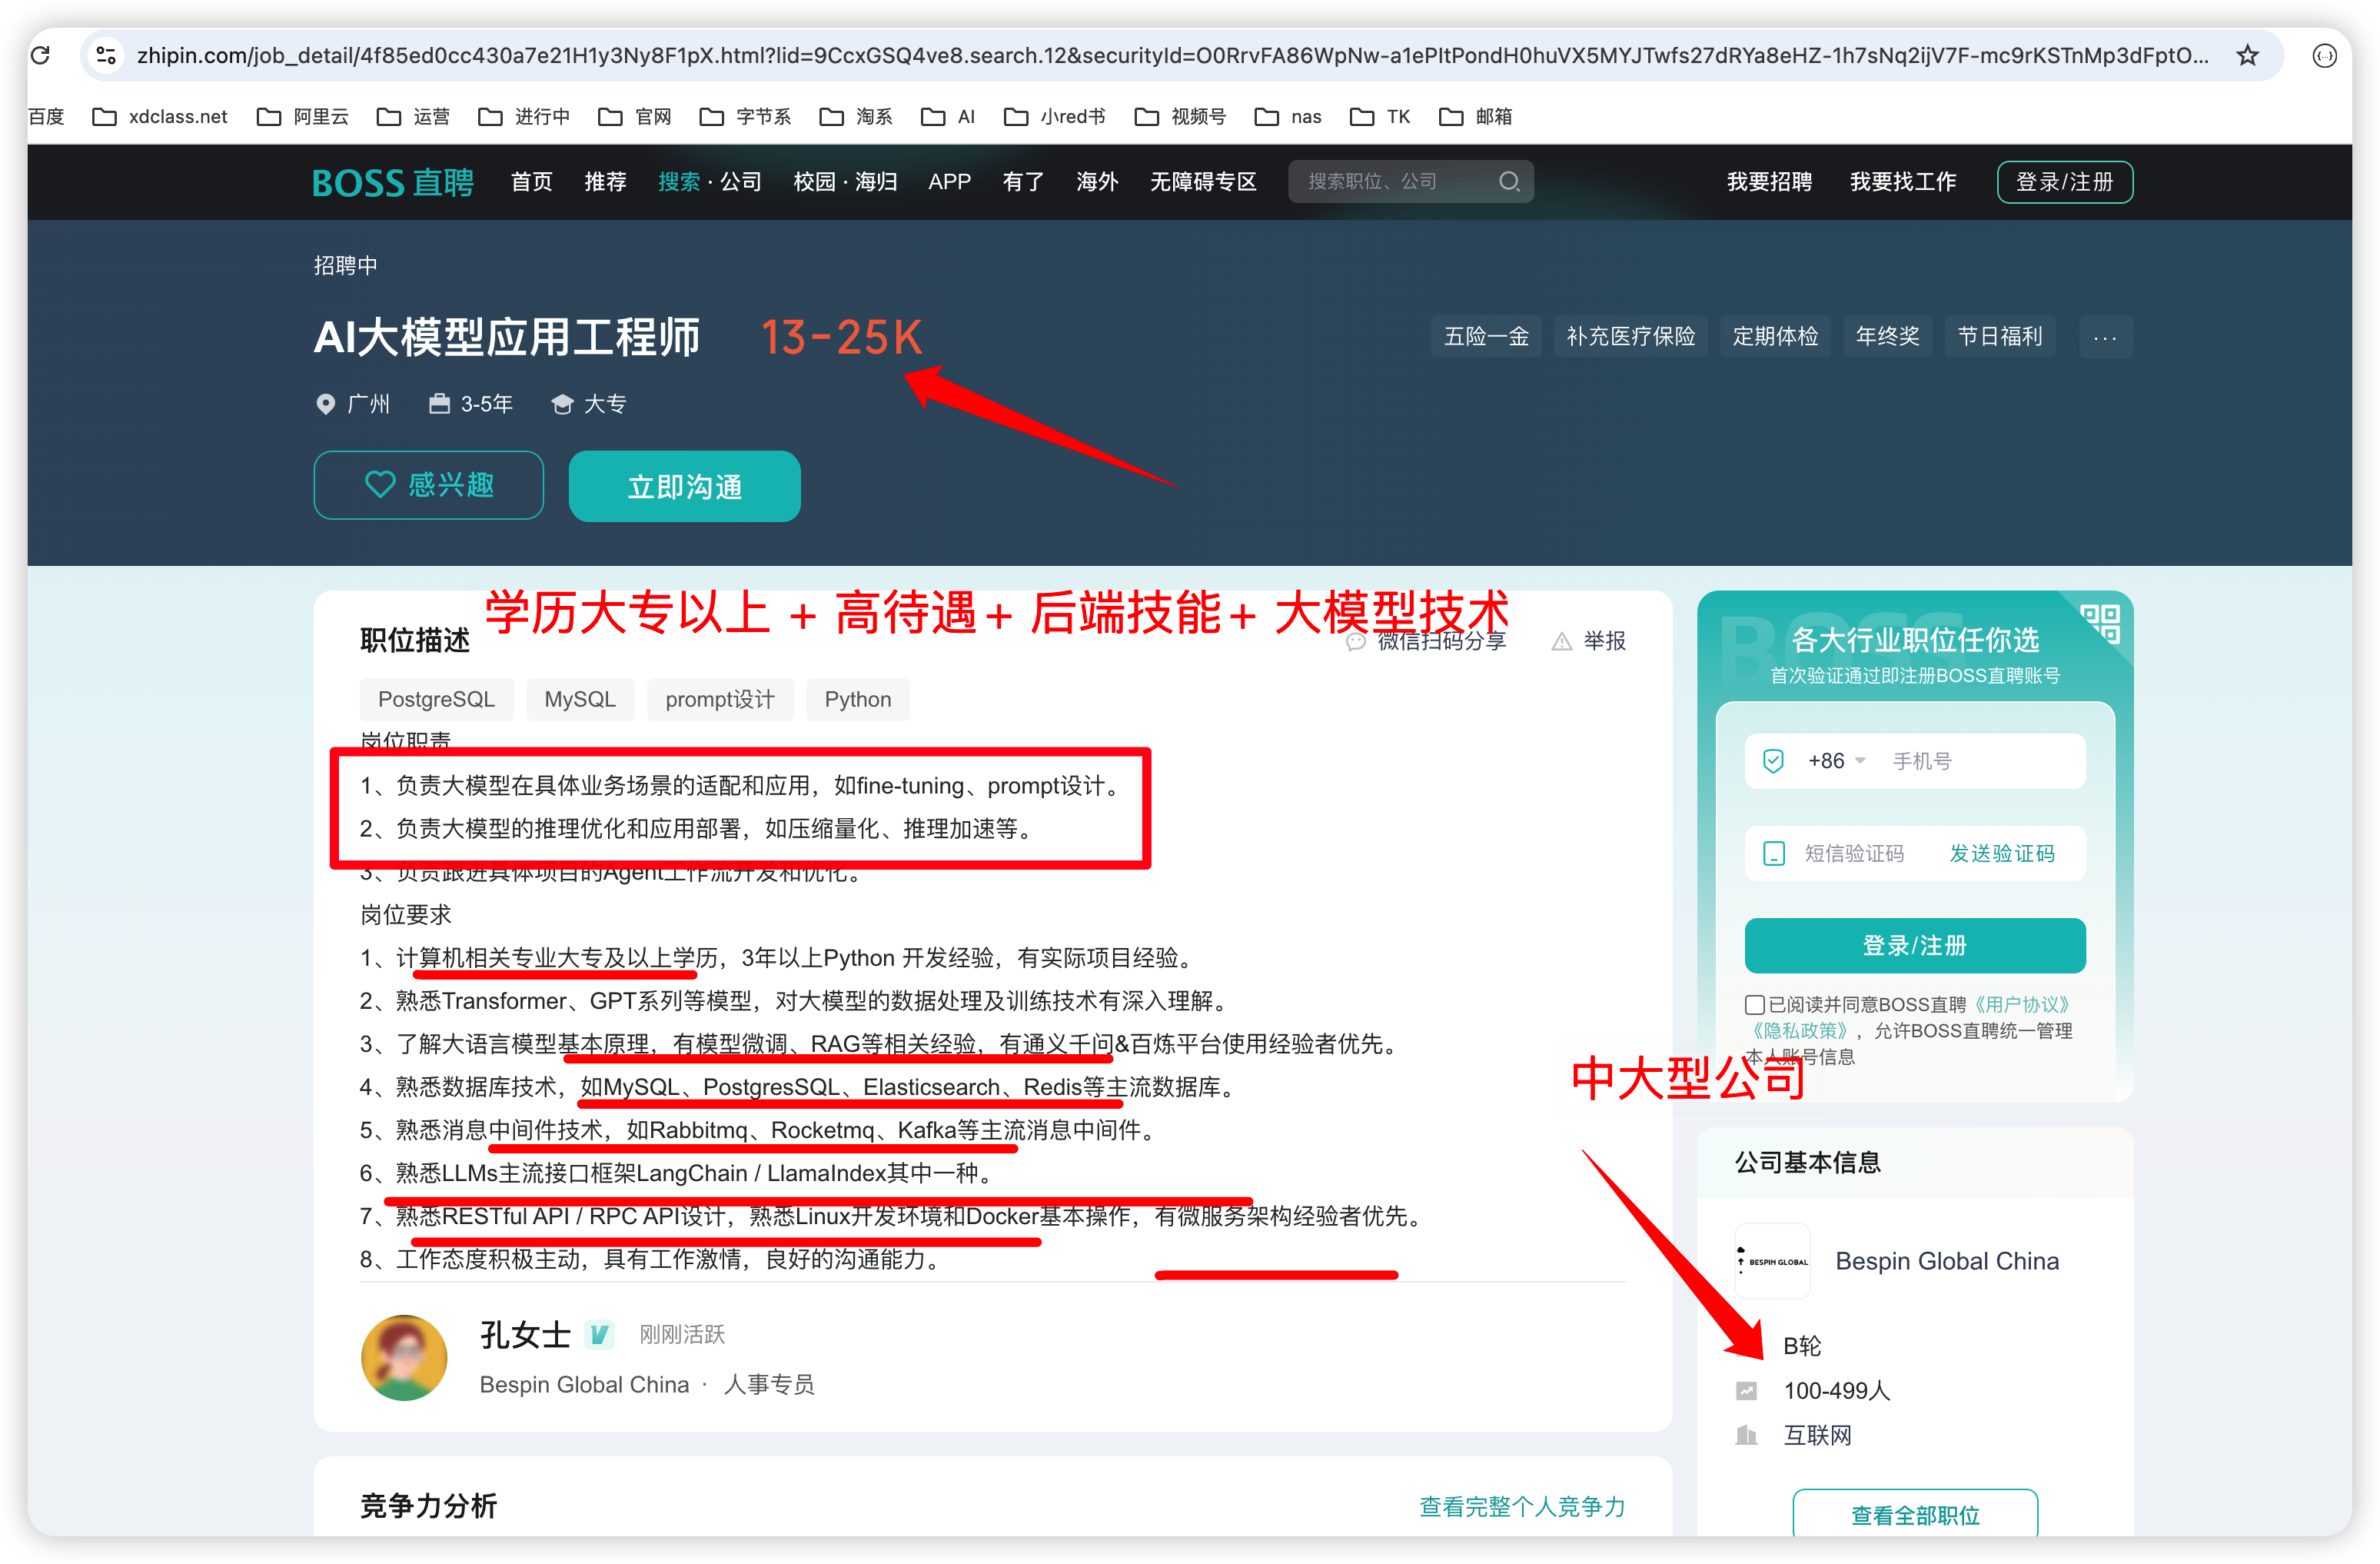Viewport: 2380px width, 1564px height.
Task: Click the BOSS直聘 logo
Action: (x=392, y=182)
